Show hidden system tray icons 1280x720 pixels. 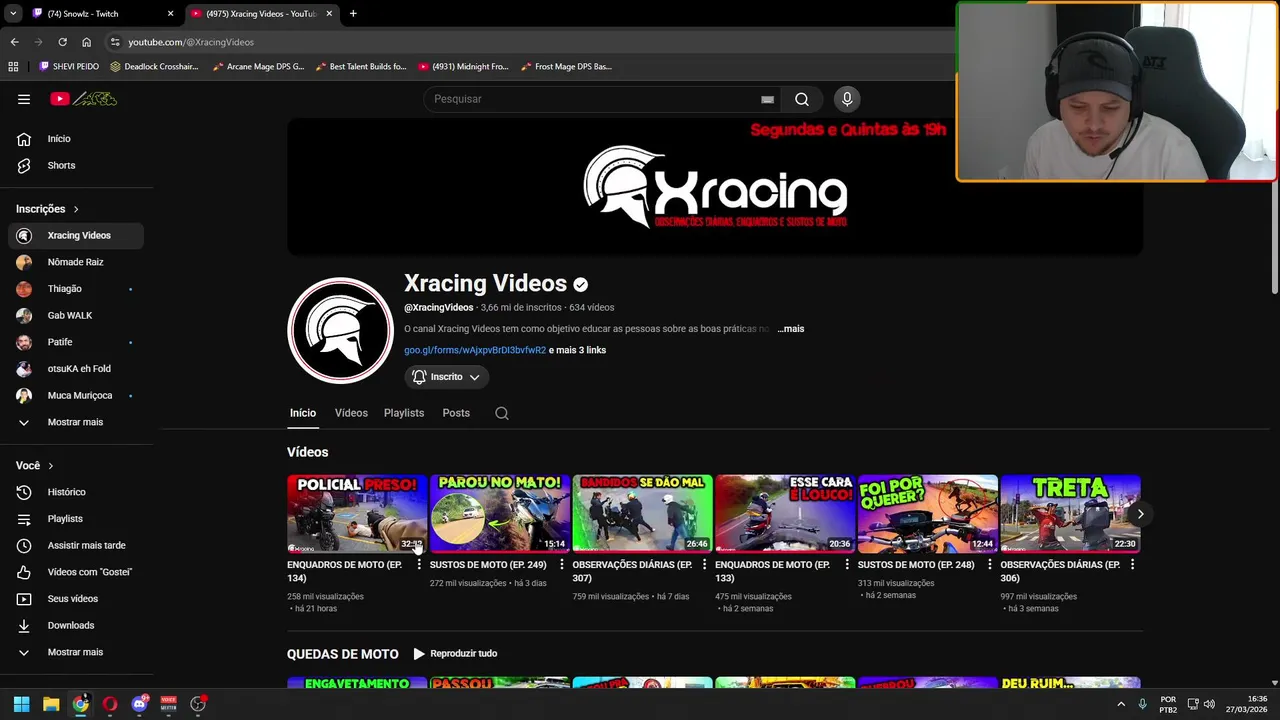click(1121, 704)
